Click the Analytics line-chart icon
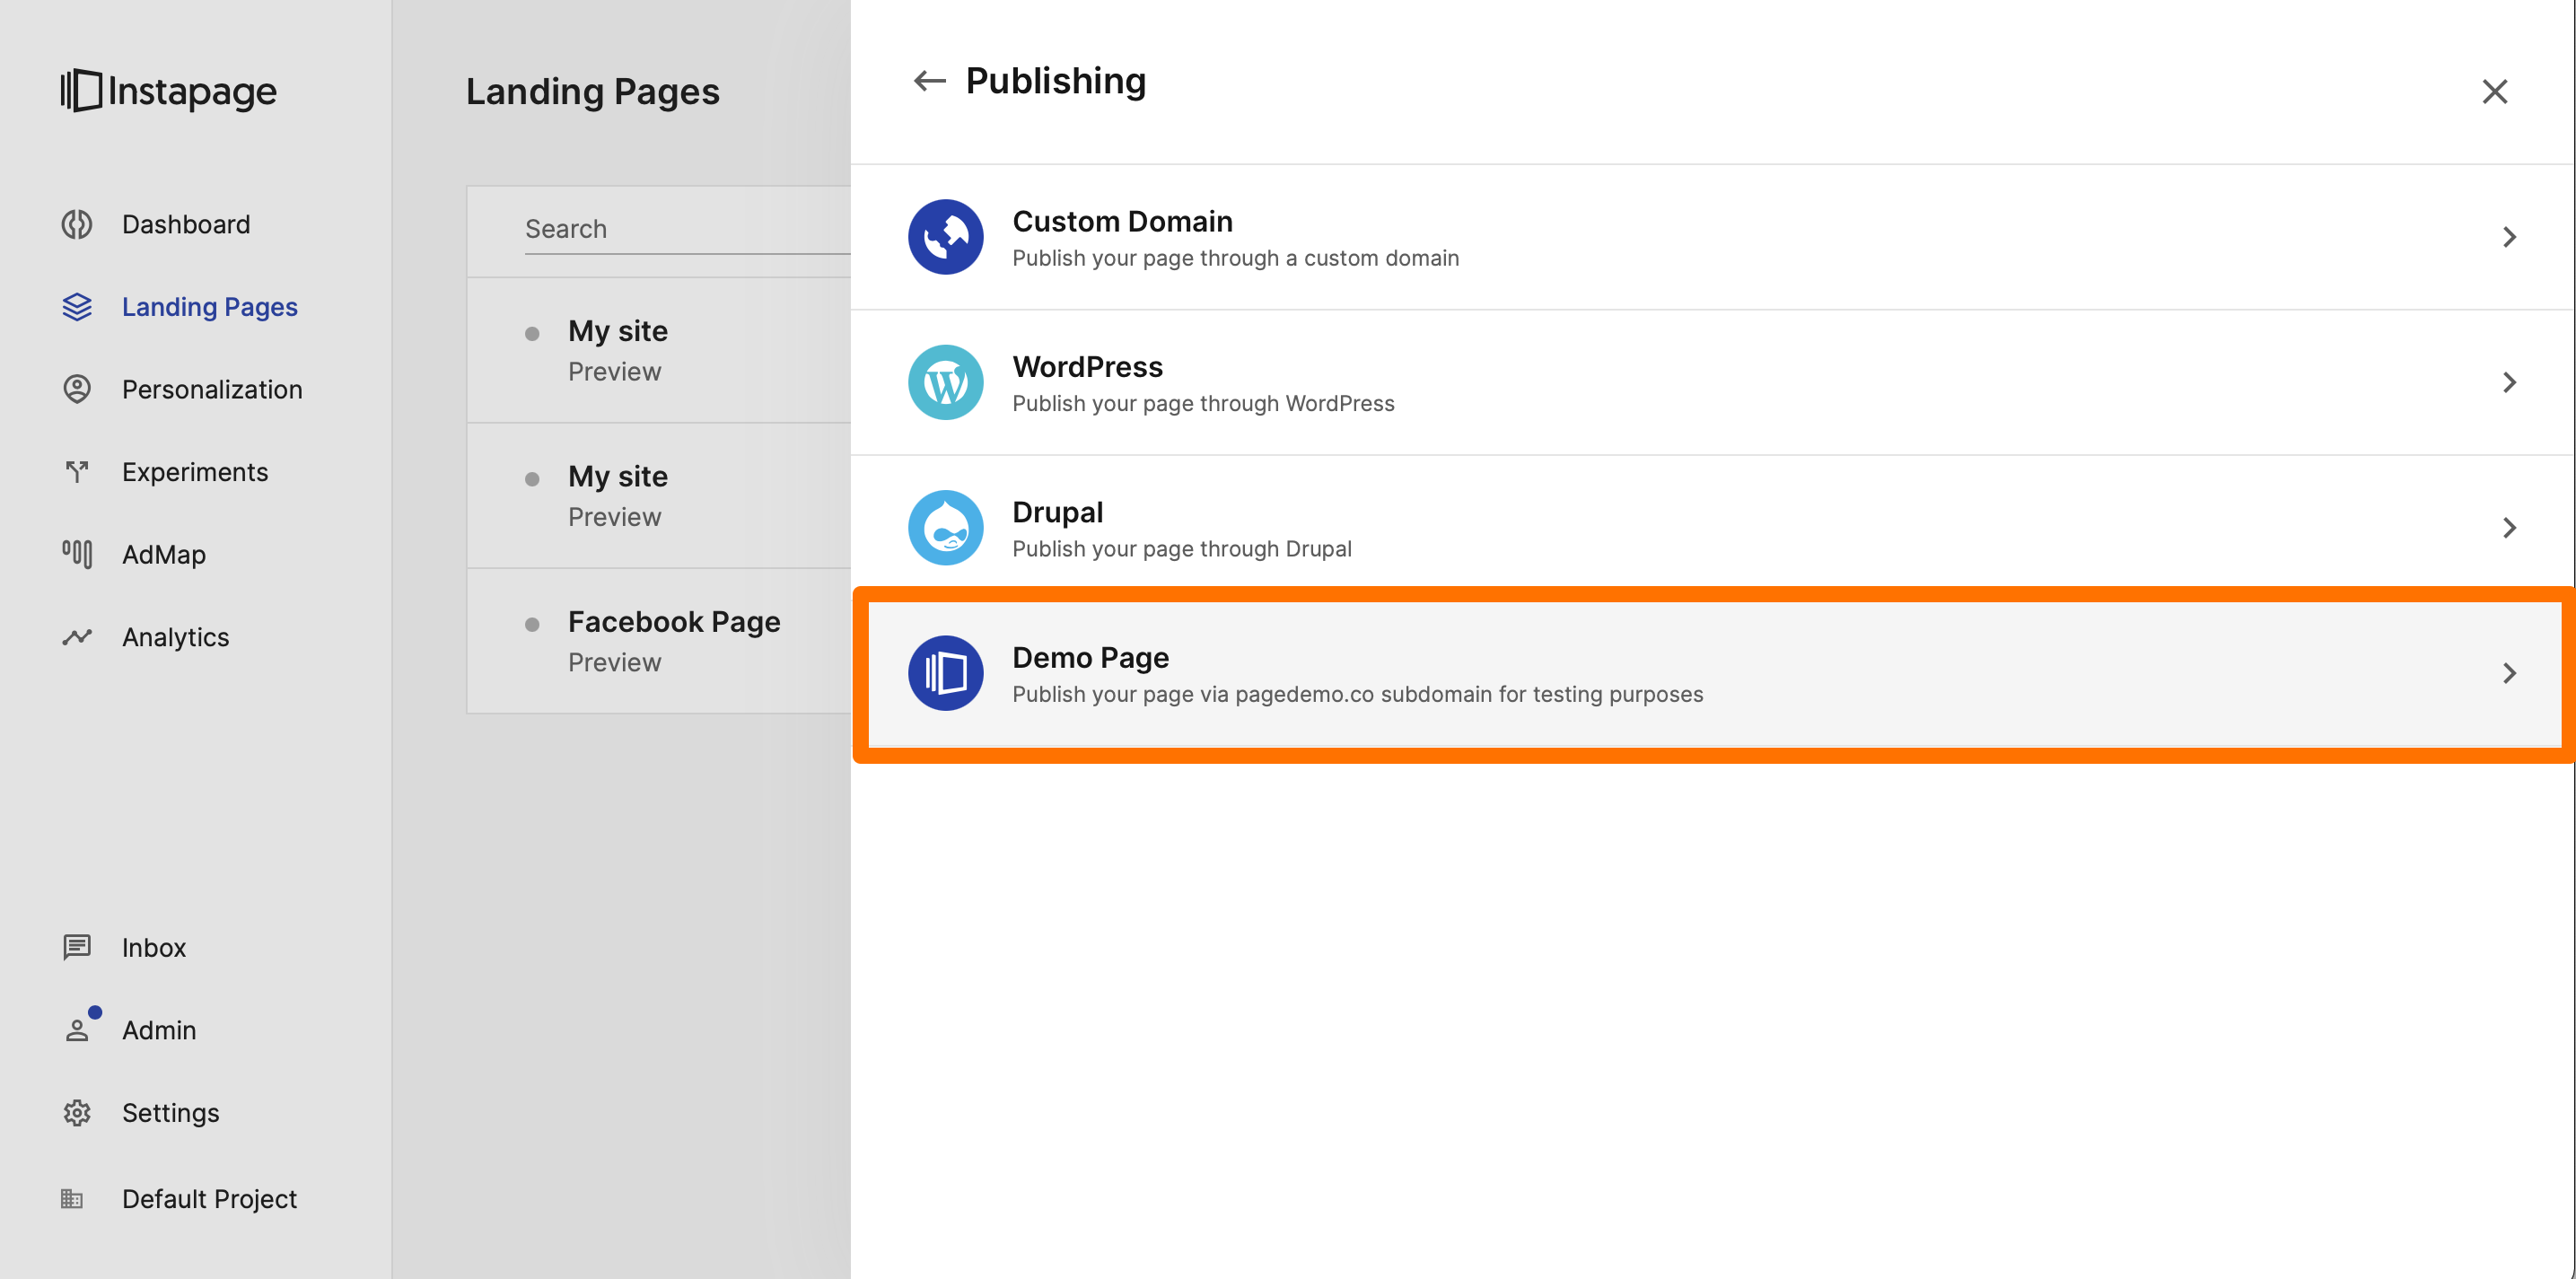The width and height of the screenshot is (2576, 1279). point(77,637)
